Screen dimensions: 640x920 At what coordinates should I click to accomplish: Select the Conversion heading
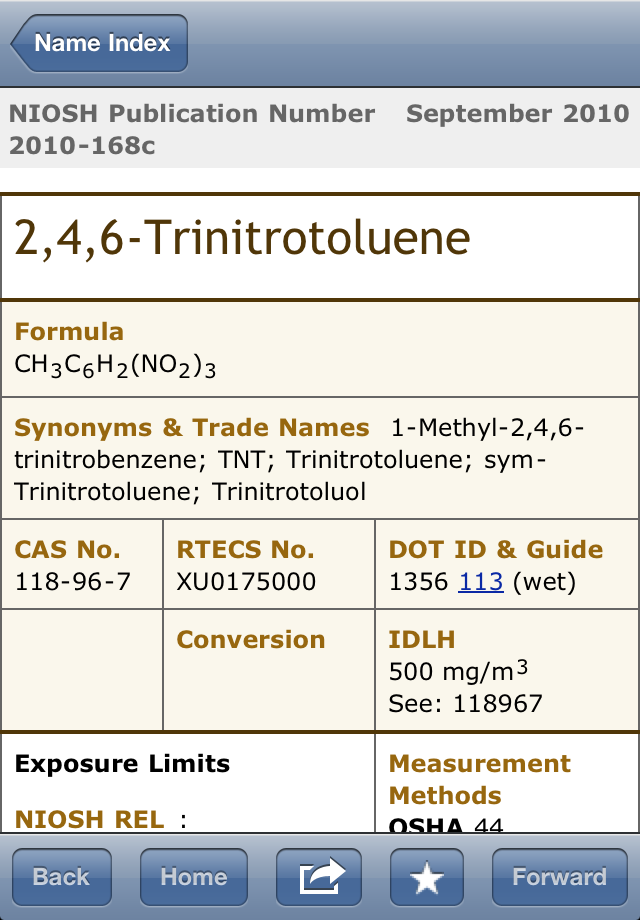(251, 640)
